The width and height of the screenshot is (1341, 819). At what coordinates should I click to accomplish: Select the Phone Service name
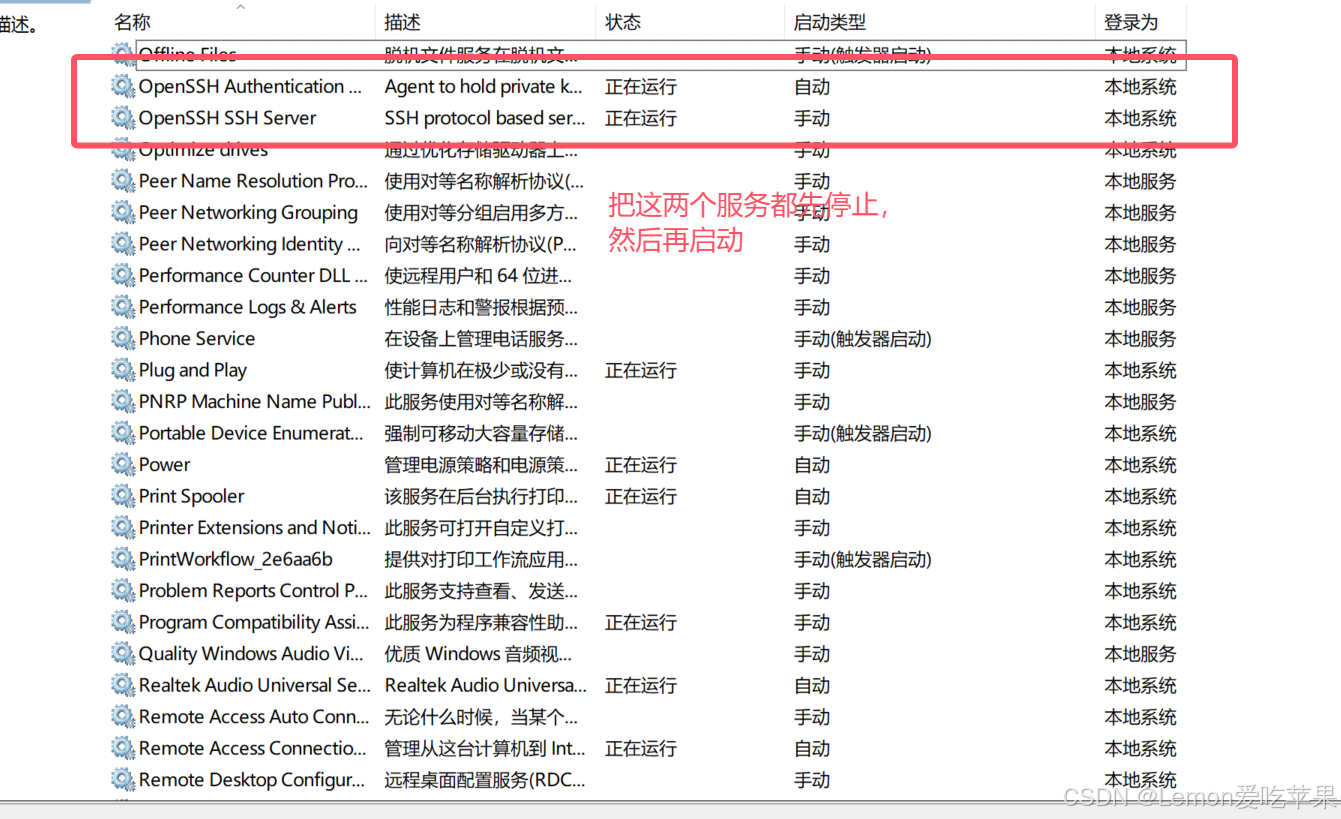[x=197, y=339]
